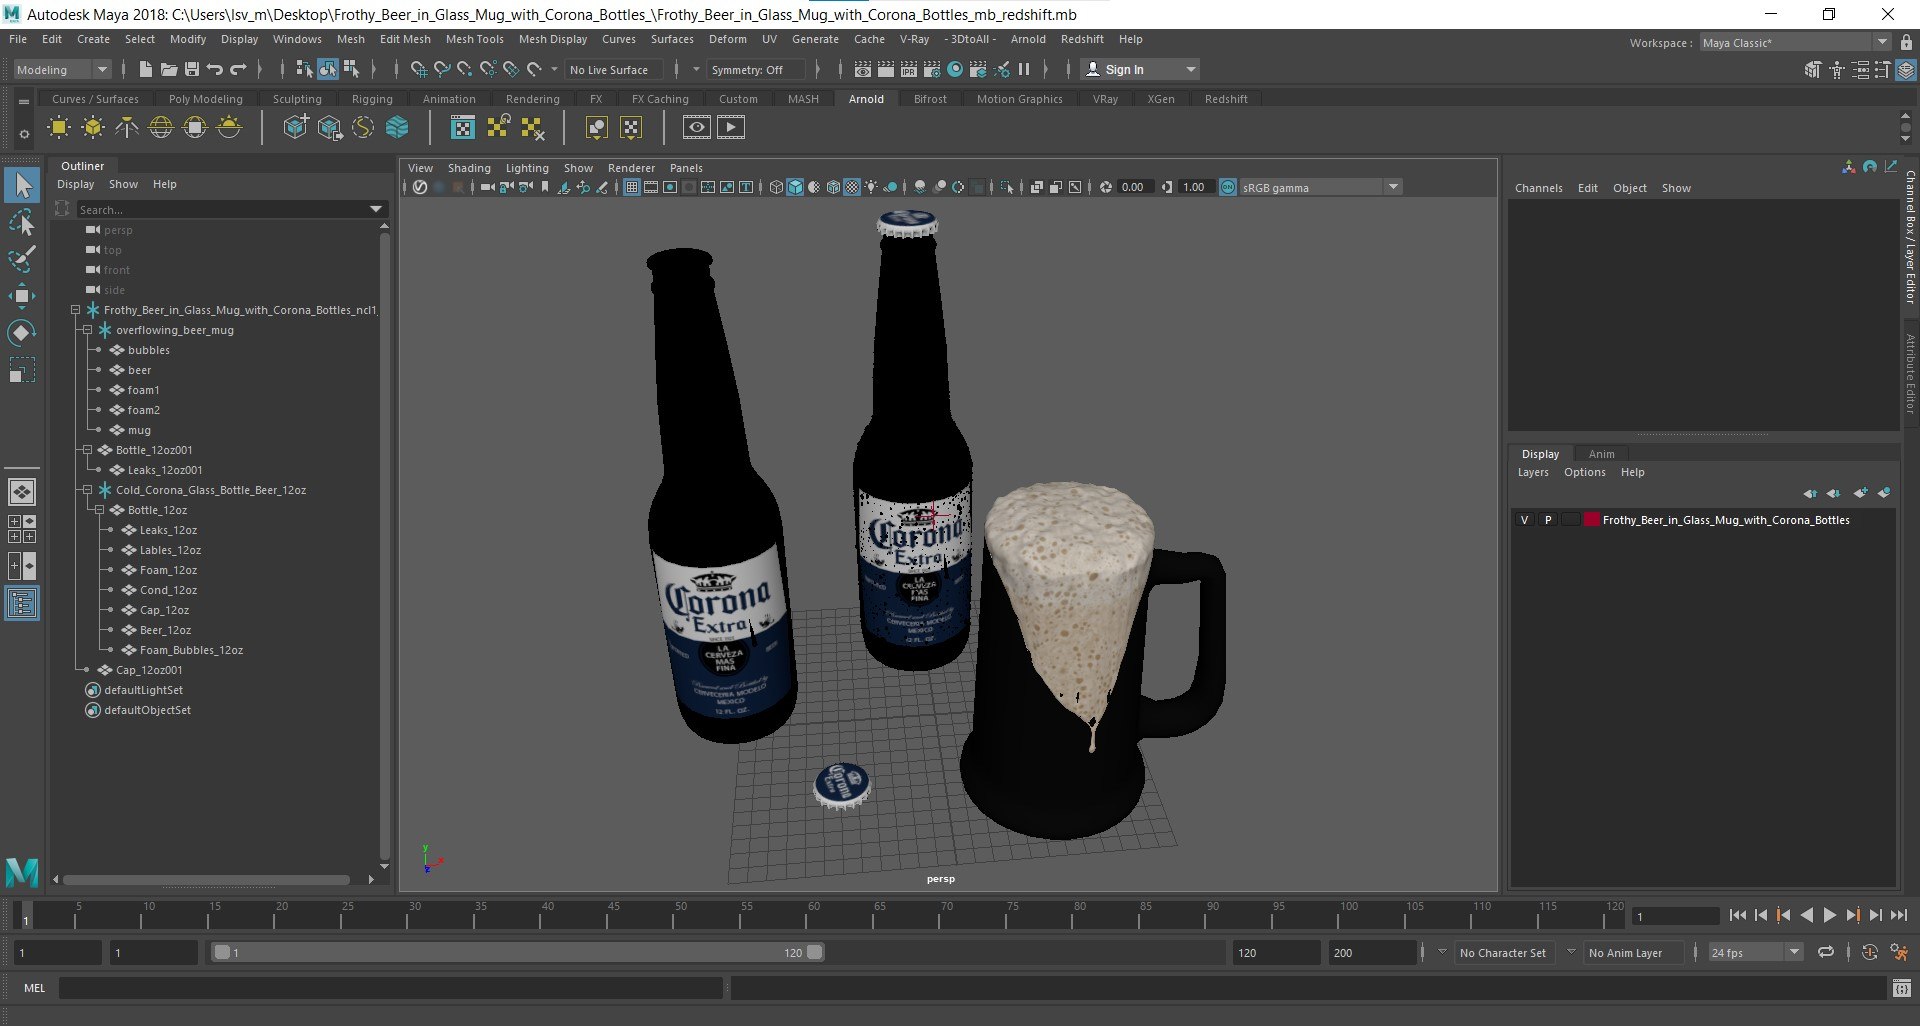
Task: Create an Arnold area light
Action: point(59,127)
